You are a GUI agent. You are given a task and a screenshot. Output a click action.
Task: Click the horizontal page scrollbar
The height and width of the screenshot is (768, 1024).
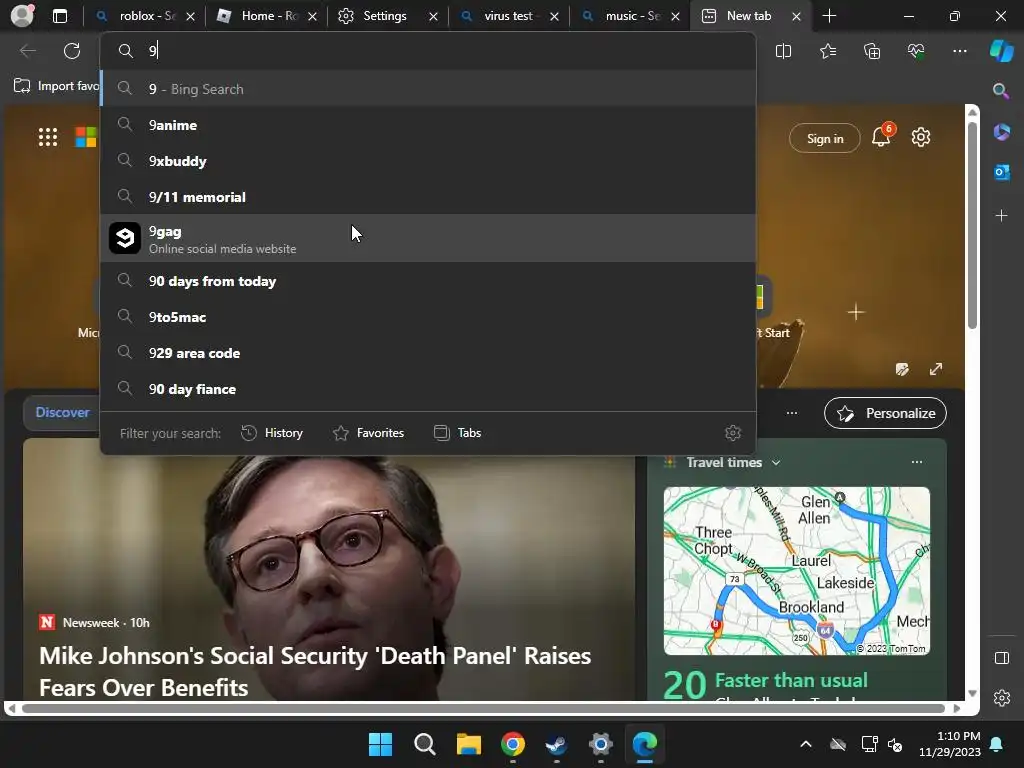click(x=483, y=709)
